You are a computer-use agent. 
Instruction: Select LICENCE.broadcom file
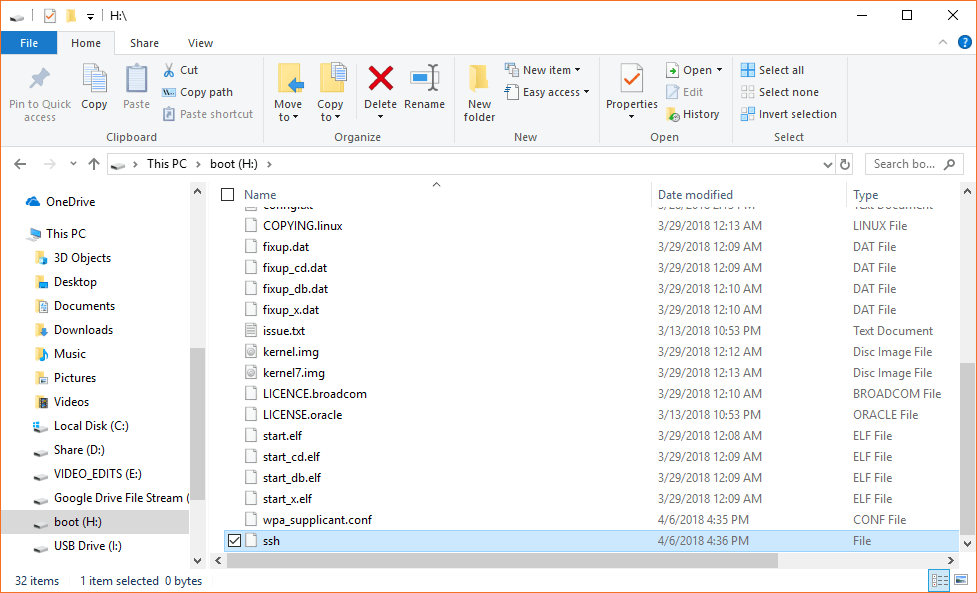pyautogui.click(x=315, y=394)
